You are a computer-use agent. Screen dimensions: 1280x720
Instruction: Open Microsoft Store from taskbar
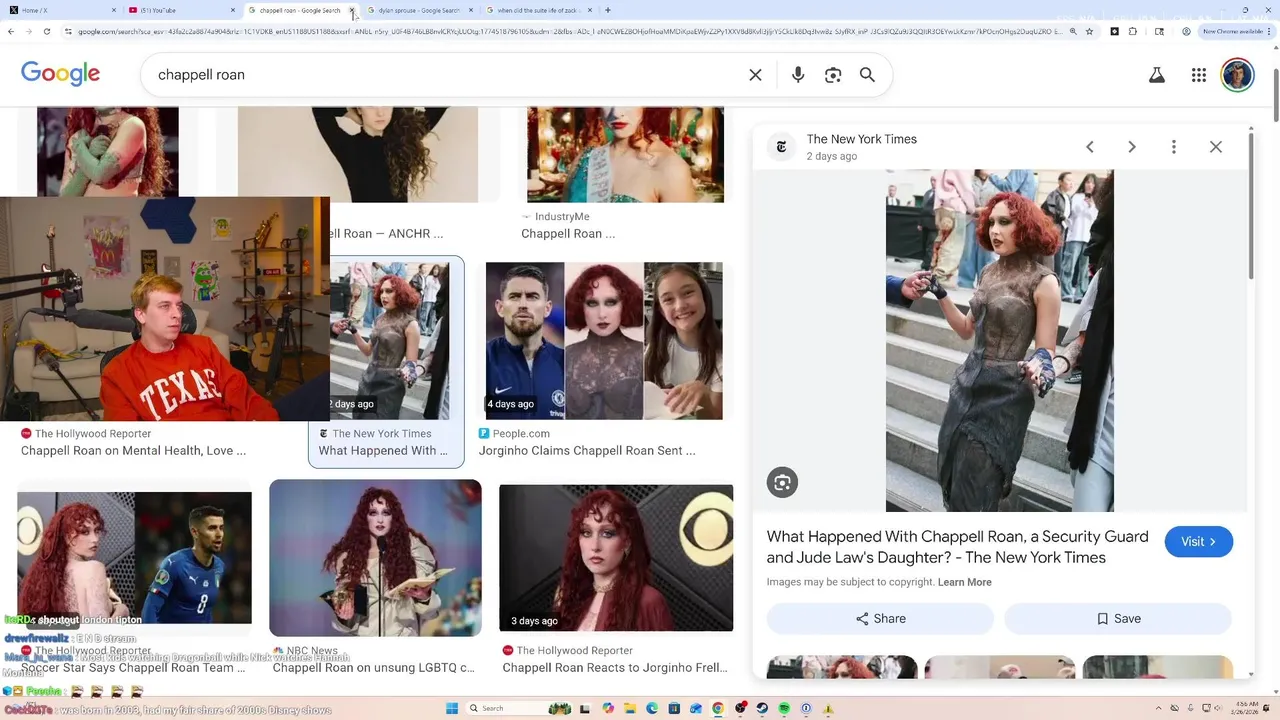674,708
